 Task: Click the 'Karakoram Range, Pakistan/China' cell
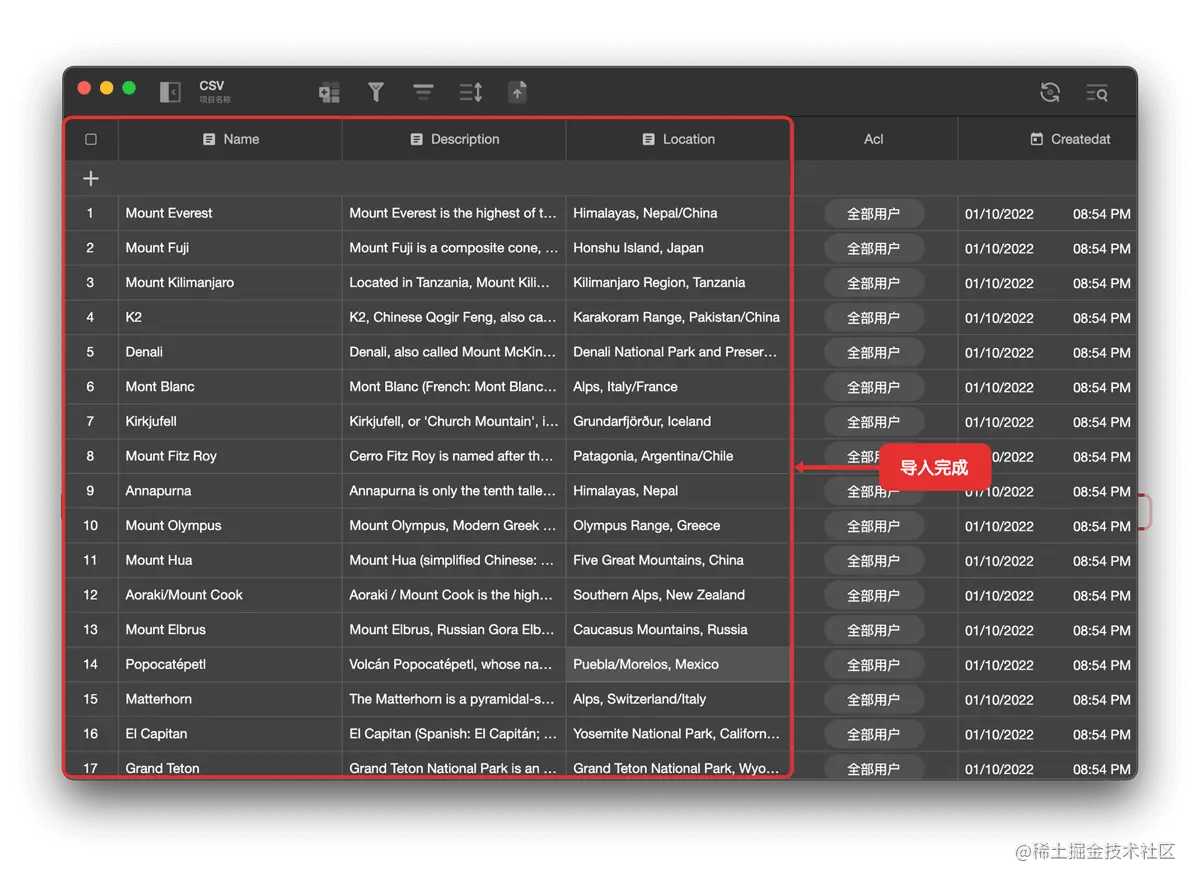tap(678, 317)
